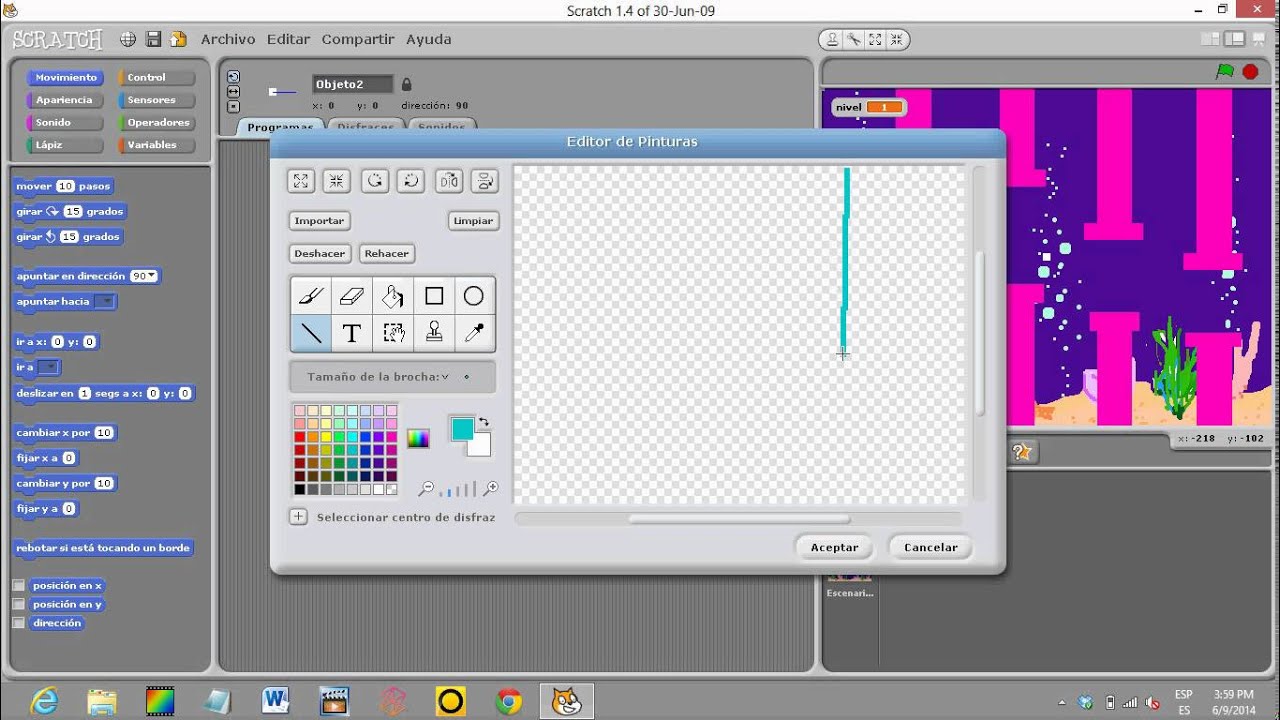
Task: Toggle the 'posición en y' checkbox
Action: 18,605
